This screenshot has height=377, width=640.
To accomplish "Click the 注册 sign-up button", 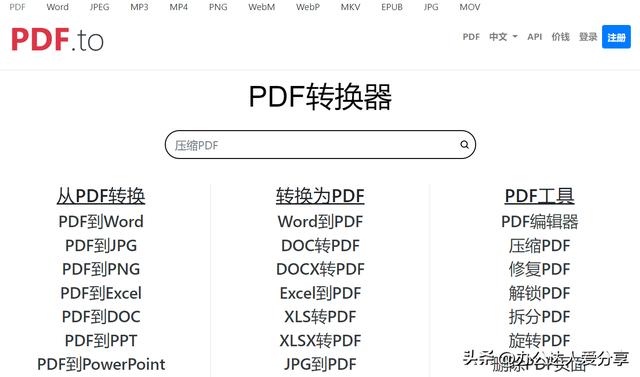I will (x=616, y=37).
